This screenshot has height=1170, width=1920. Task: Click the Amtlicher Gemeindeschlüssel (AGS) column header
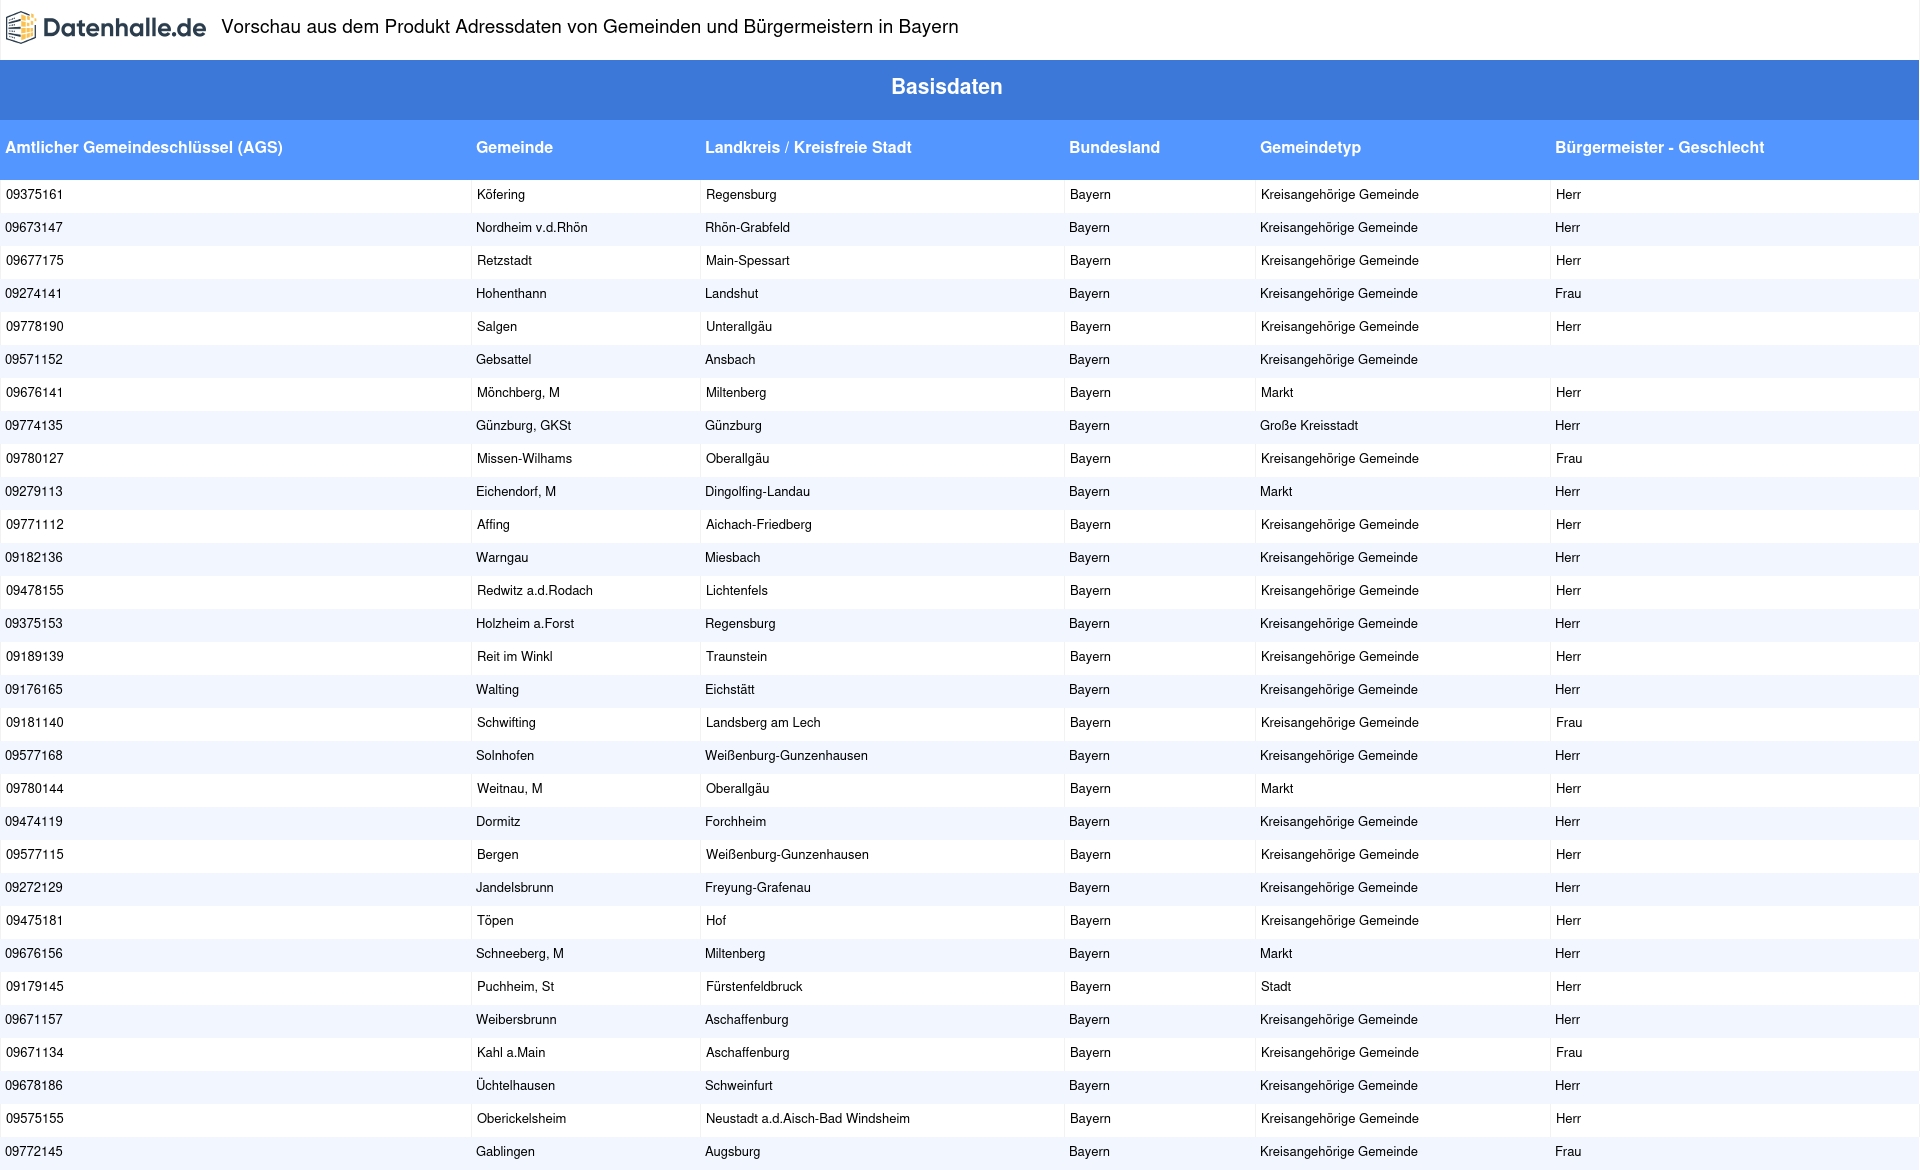144,147
